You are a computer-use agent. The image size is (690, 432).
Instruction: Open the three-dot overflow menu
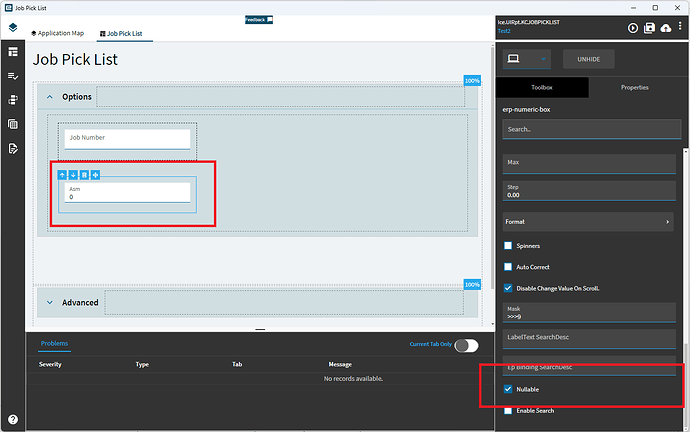point(680,26)
